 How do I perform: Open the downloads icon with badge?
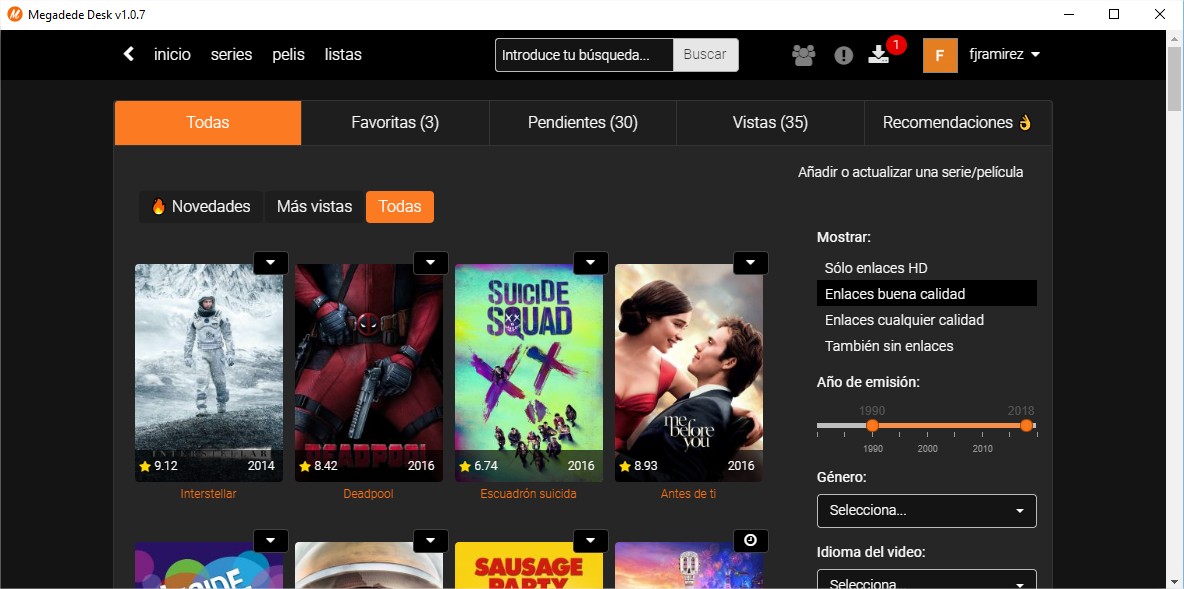coord(879,54)
